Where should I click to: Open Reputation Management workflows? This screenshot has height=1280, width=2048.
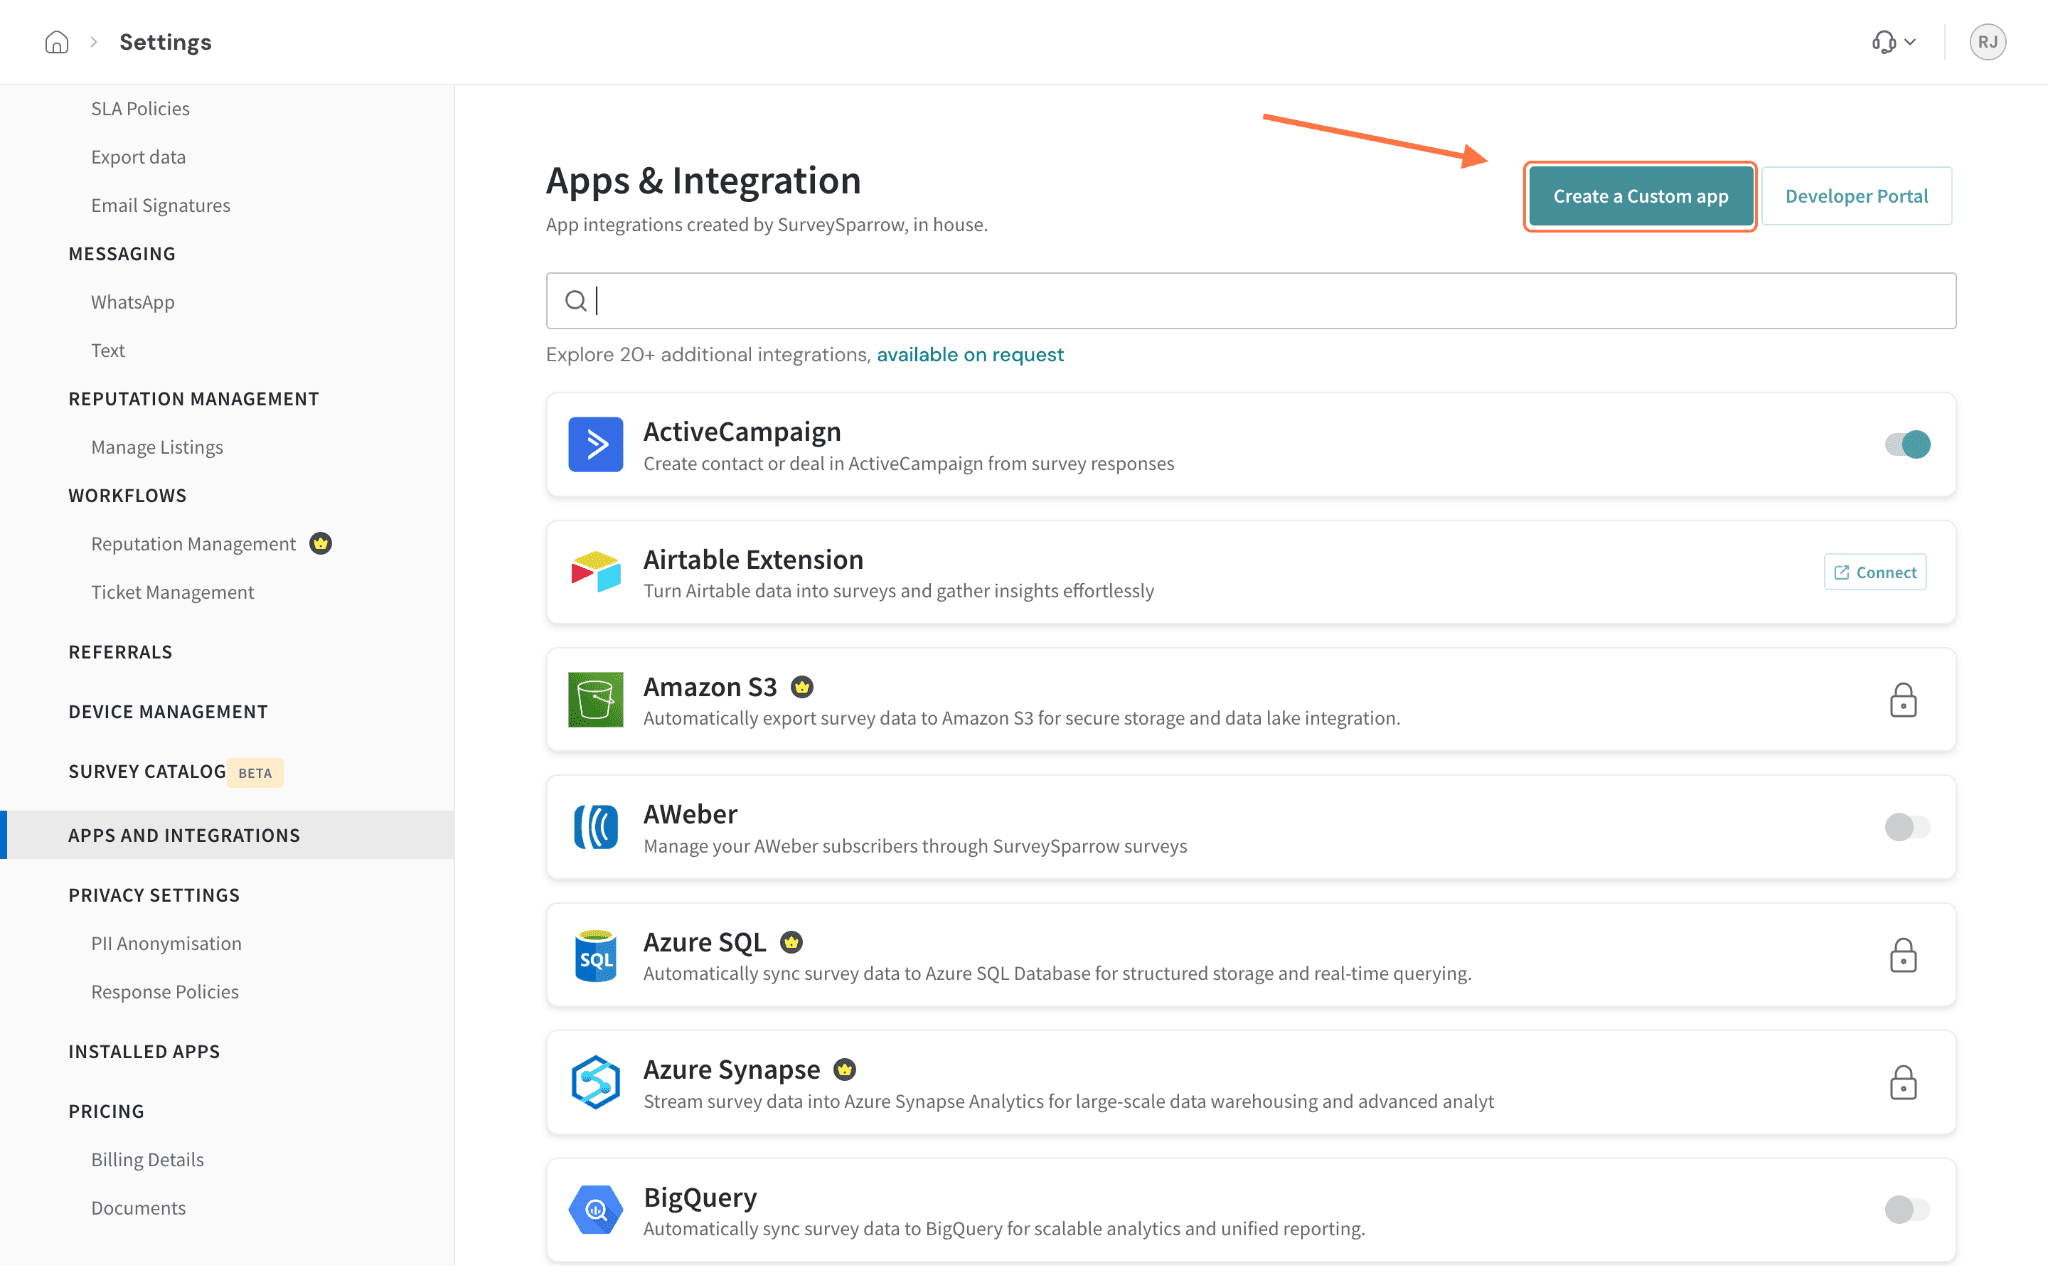(193, 544)
